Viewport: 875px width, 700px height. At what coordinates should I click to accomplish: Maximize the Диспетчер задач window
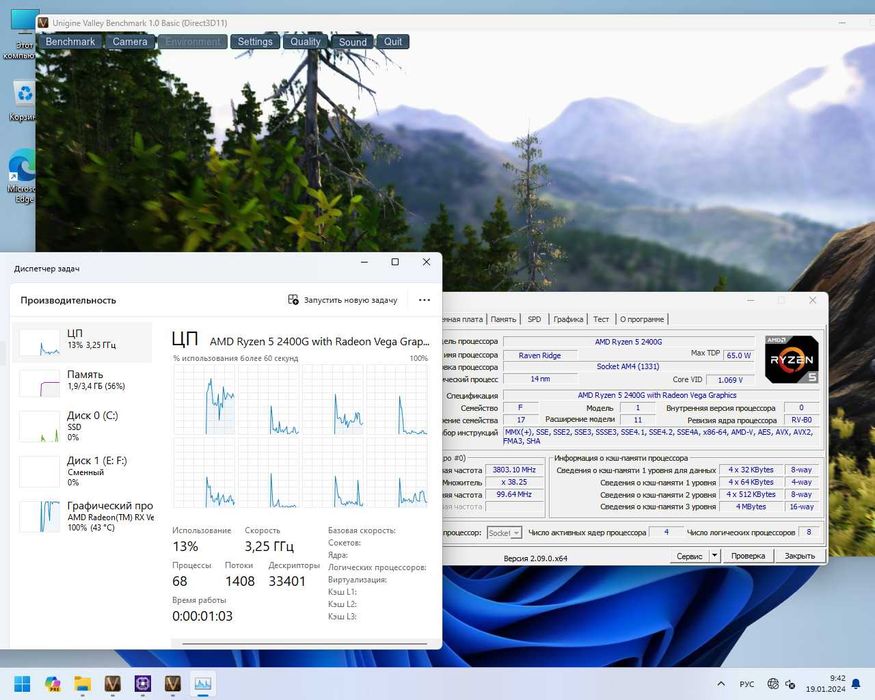tap(395, 262)
